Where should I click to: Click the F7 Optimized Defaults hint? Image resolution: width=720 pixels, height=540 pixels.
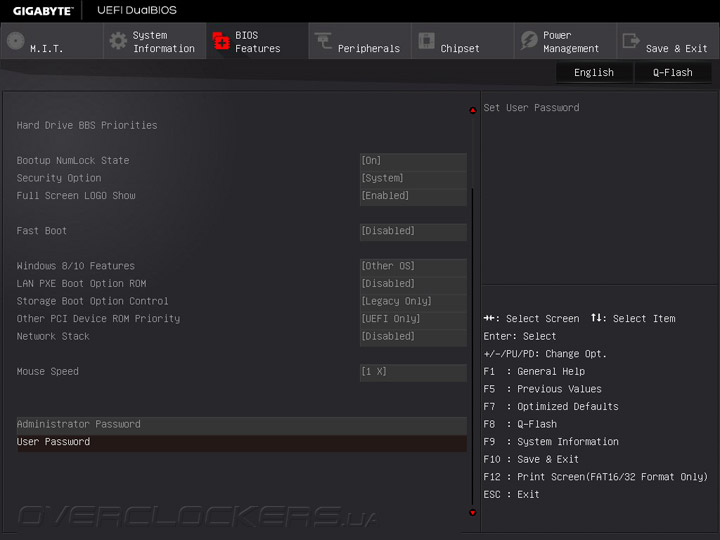[x=551, y=407]
